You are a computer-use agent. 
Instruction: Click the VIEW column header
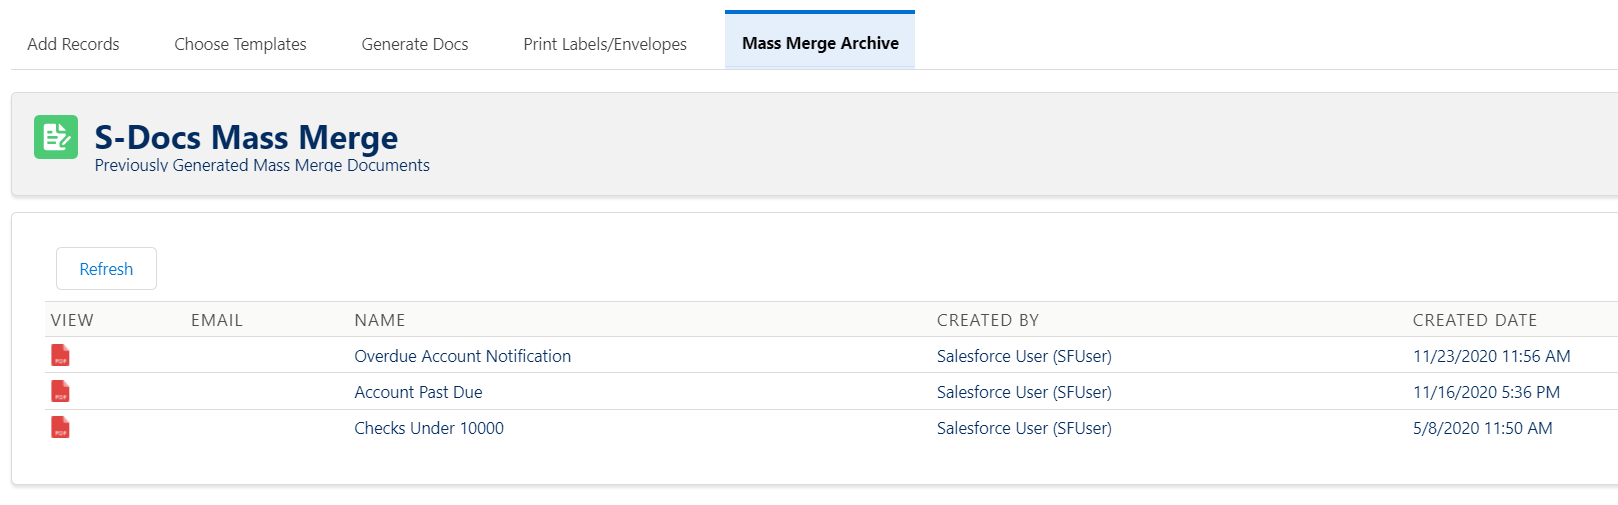(x=72, y=320)
